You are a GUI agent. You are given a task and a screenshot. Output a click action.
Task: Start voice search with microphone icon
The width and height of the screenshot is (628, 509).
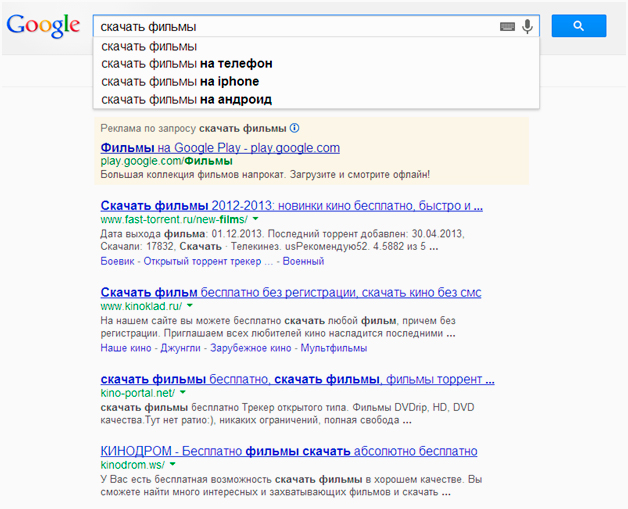528,26
